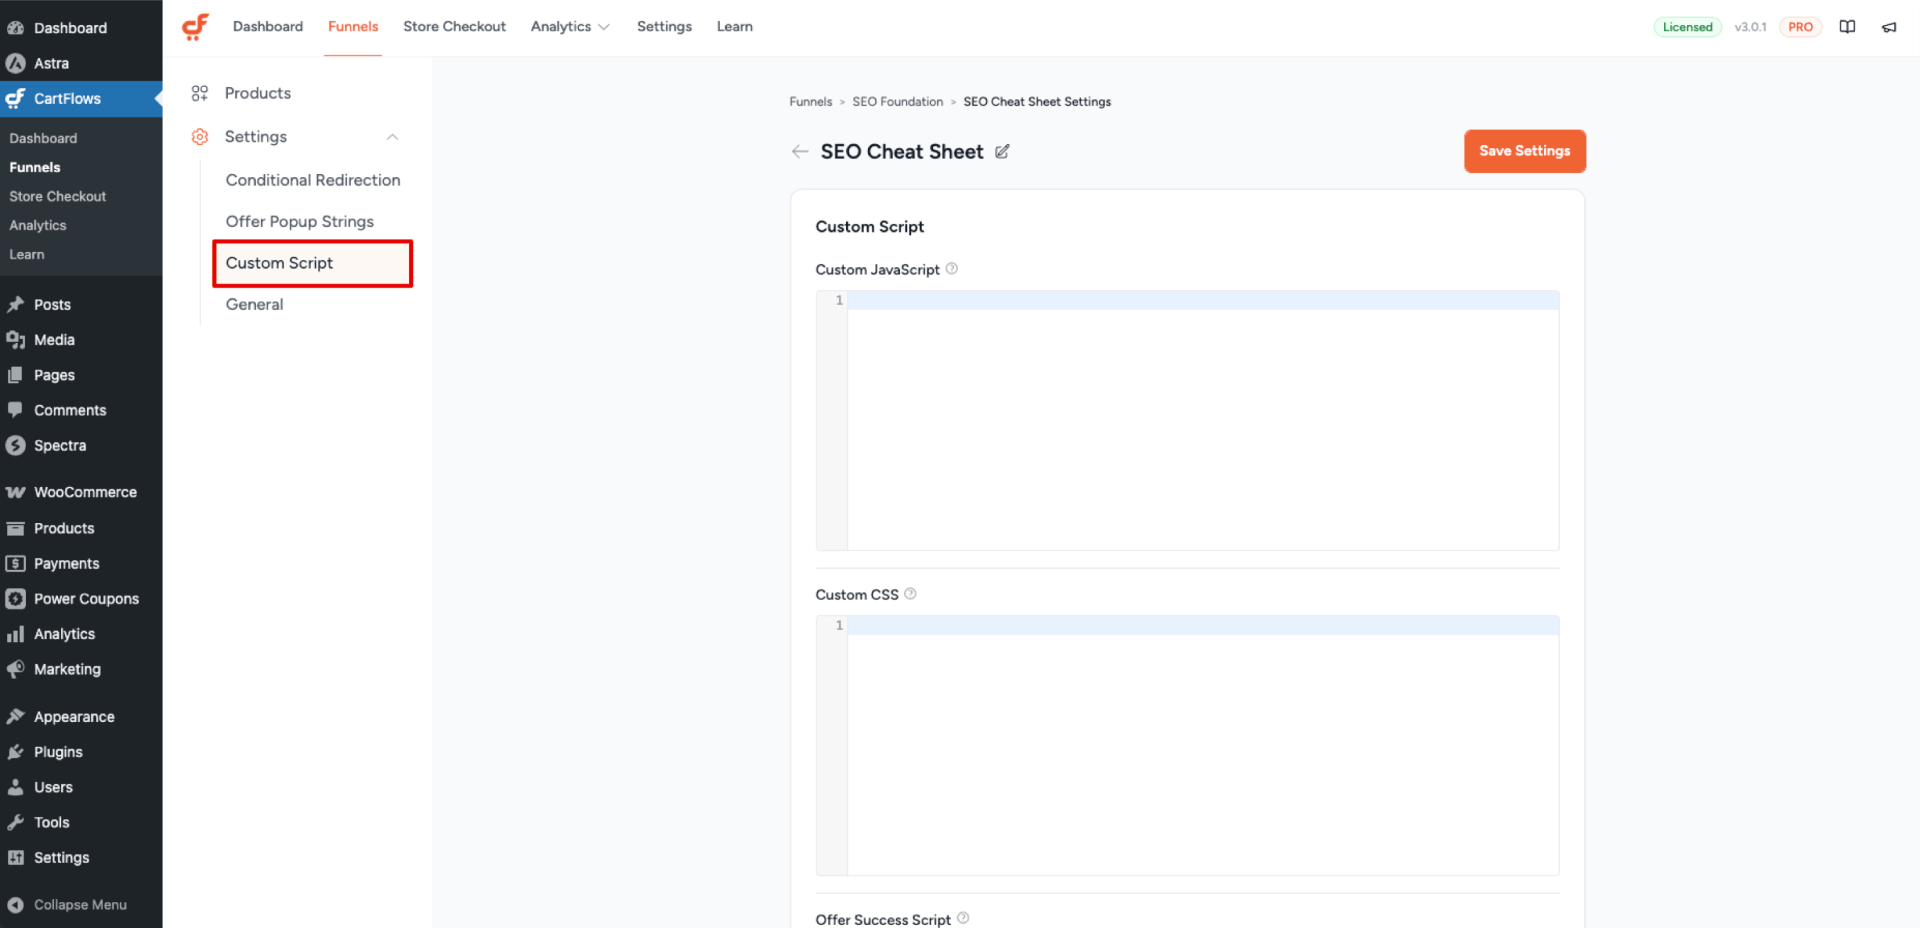Open the Learn tab in the top nav

click(x=735, y=27)
